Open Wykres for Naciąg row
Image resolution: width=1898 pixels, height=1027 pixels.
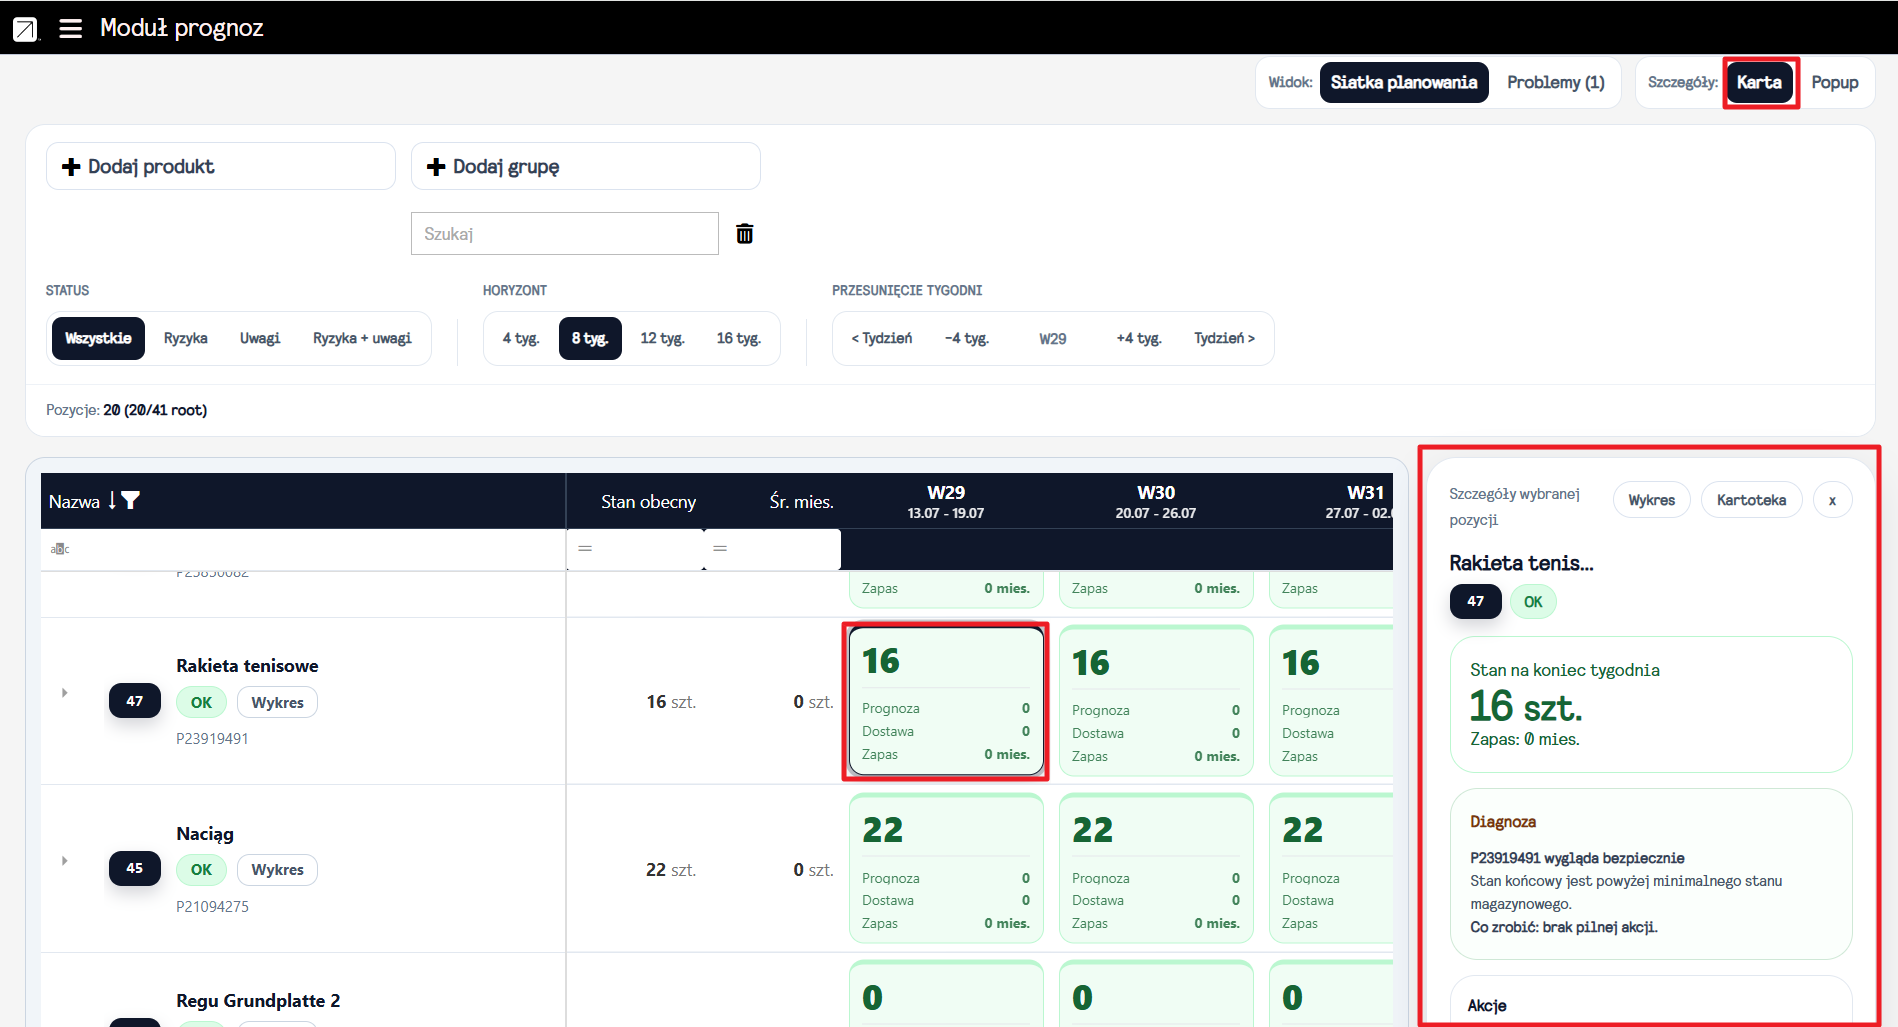pos(277,870)
